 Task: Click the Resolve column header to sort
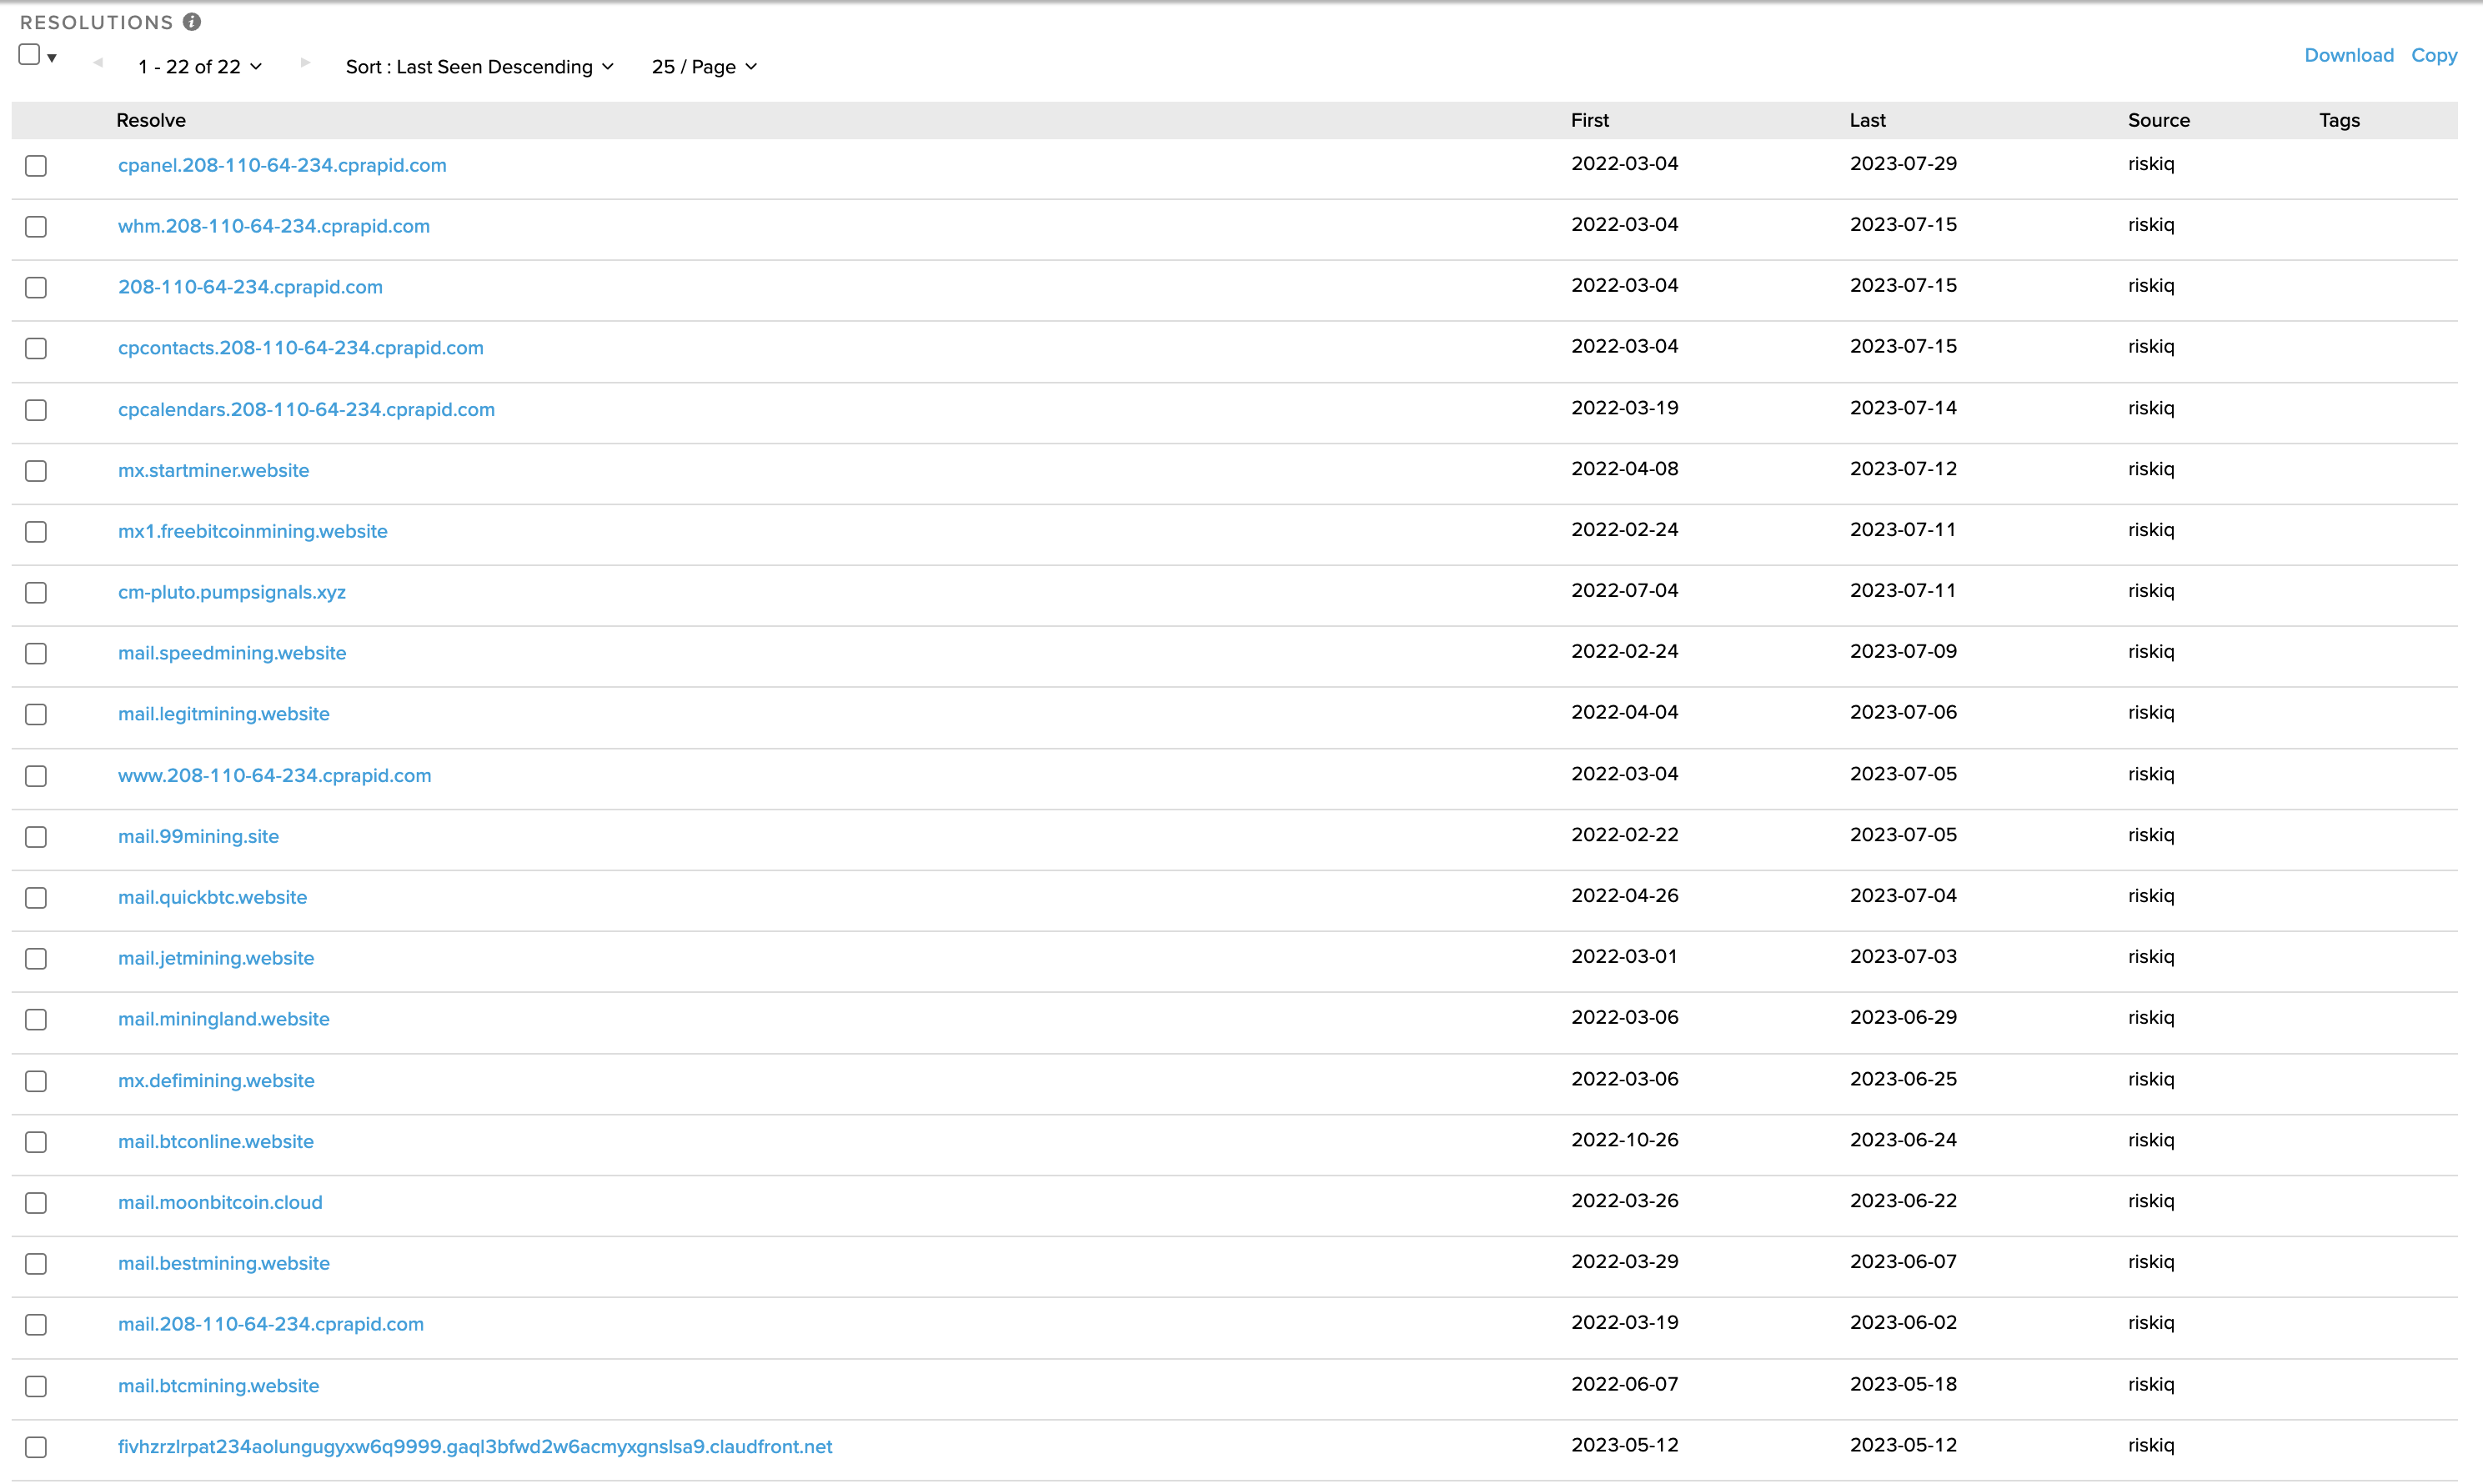pyautogui.click(x=152, y=118)
